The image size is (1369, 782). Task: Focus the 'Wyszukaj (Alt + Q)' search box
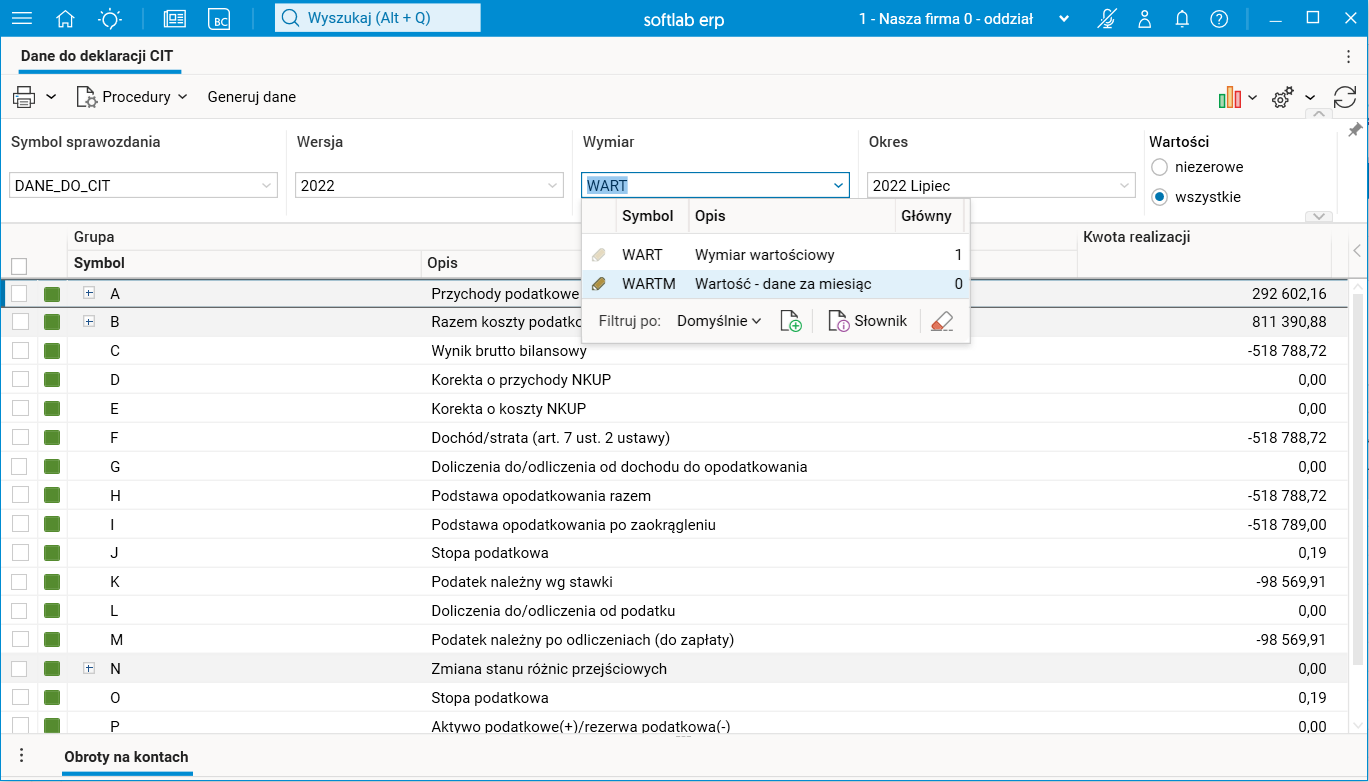tap(378, 18)
